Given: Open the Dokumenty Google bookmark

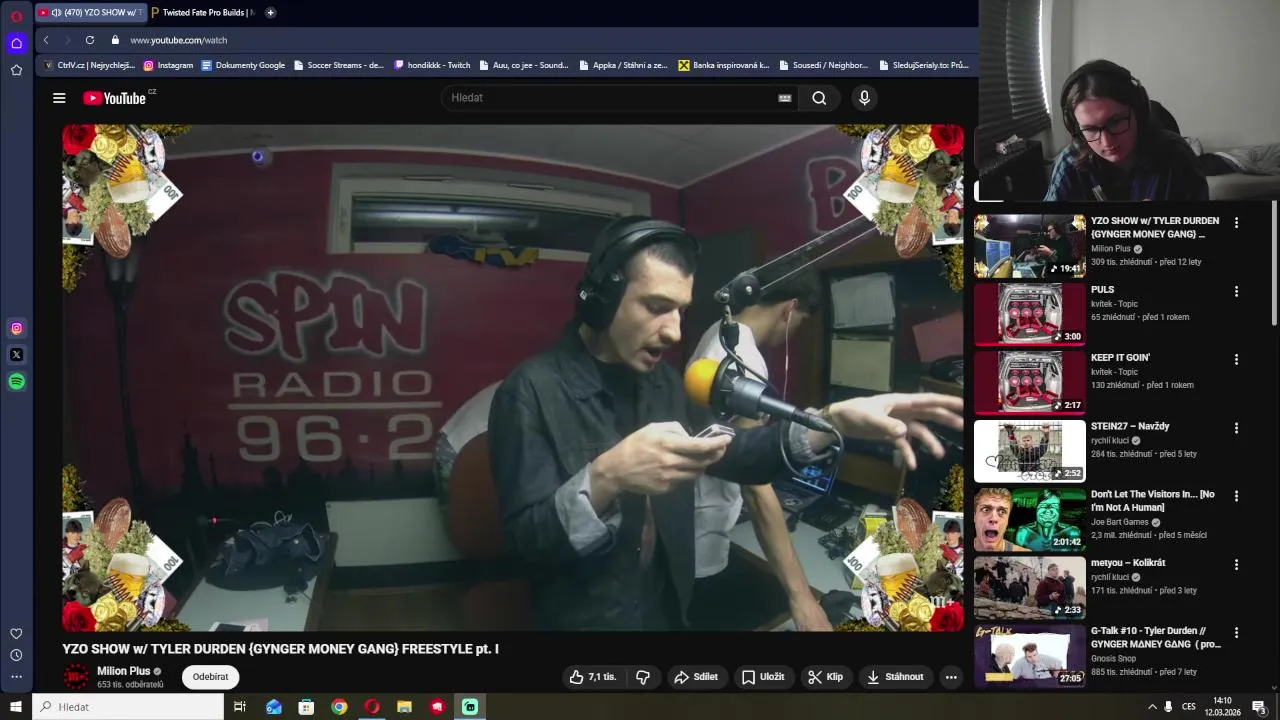Looking at the screenshot, I should pos(243,65).
